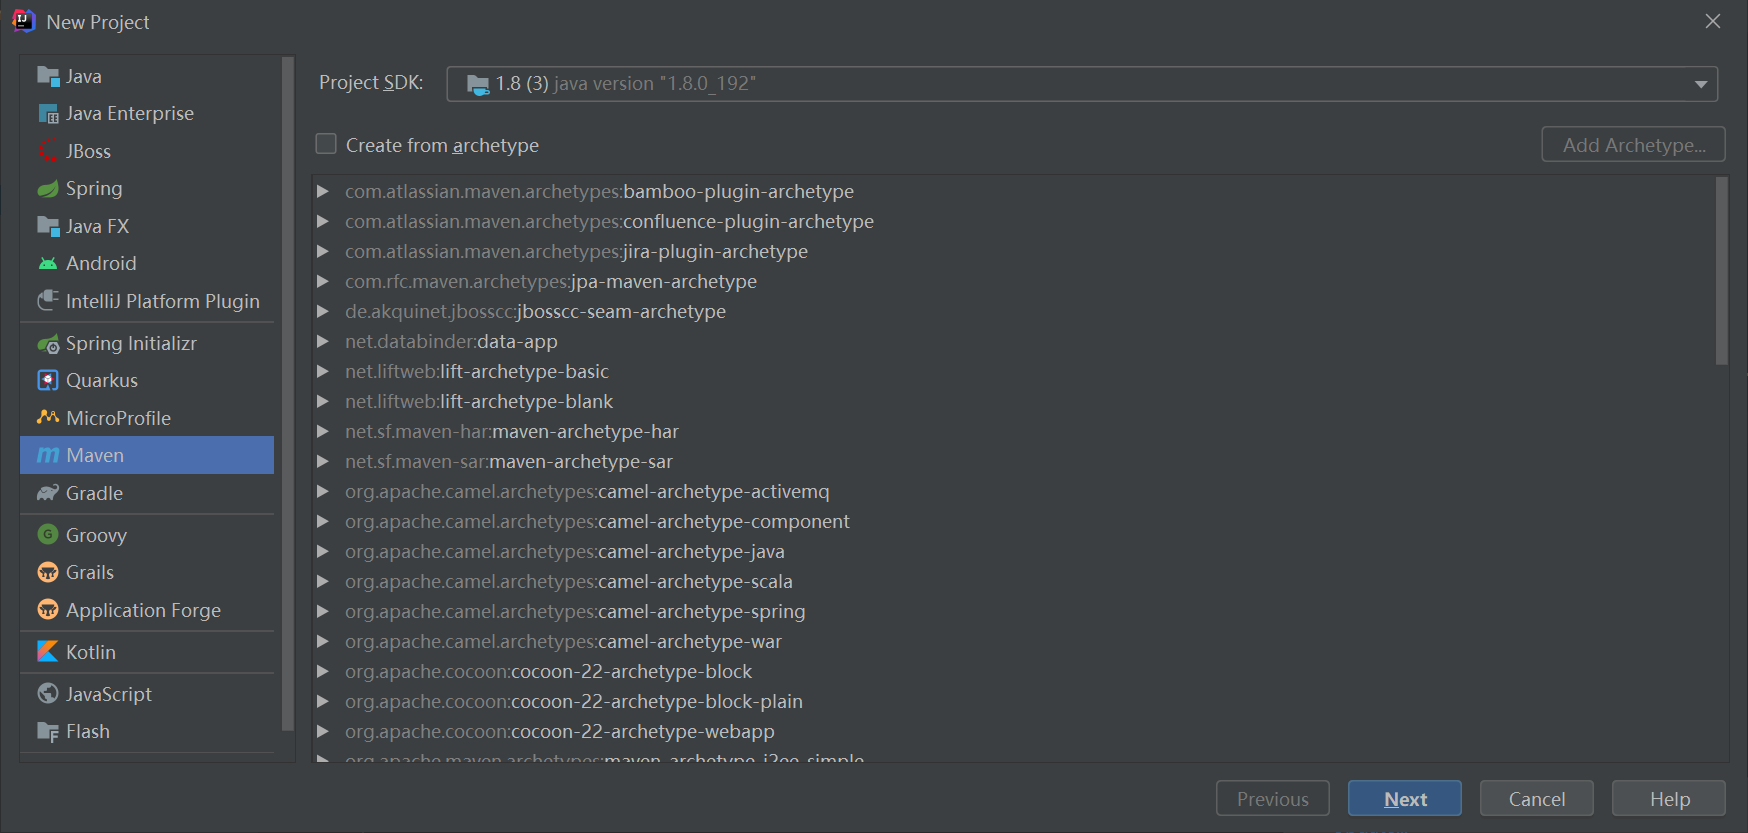The height and width of the screenshot is (833, 1748).
Task: Choose the Quarkus icon
Action: (x=48, y=381)
